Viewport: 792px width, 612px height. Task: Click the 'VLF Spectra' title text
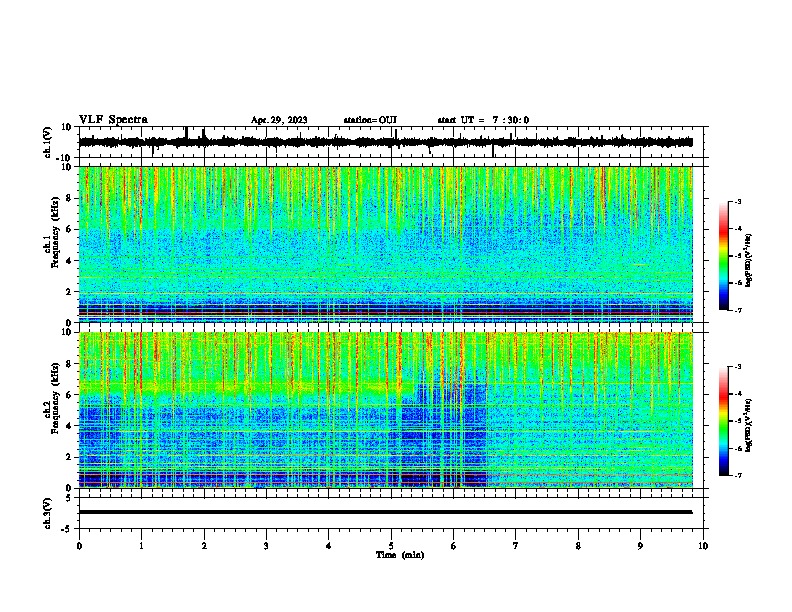[x=113, y=120]
